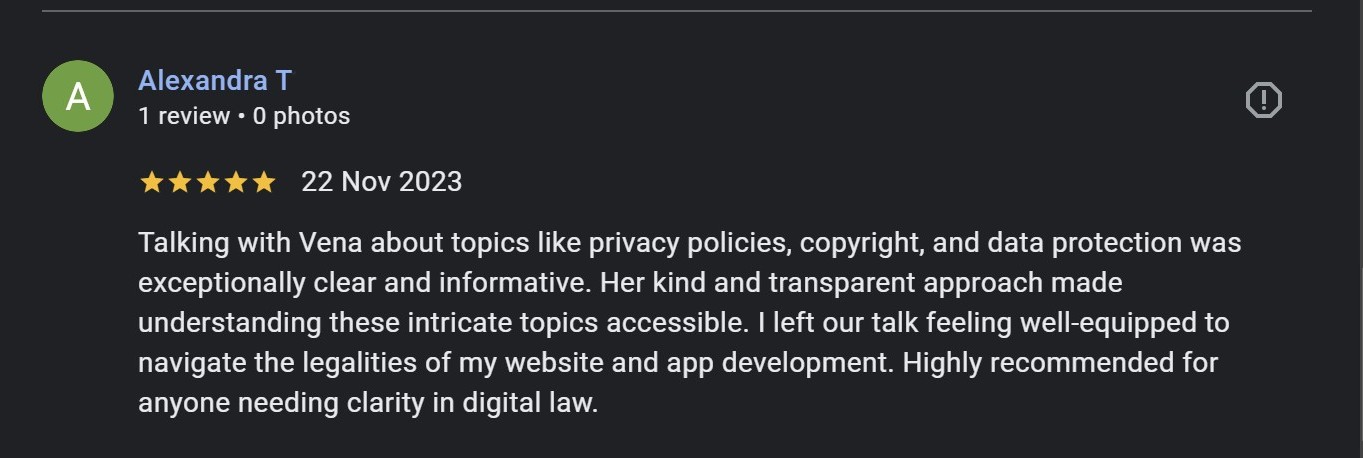Click the third rating star

coord(208,182)
